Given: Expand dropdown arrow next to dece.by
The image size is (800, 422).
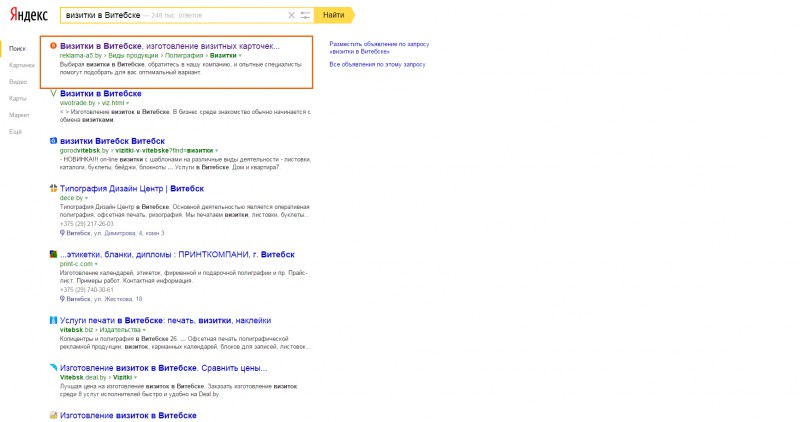Looking at the screenshot, I should [86, 198].
